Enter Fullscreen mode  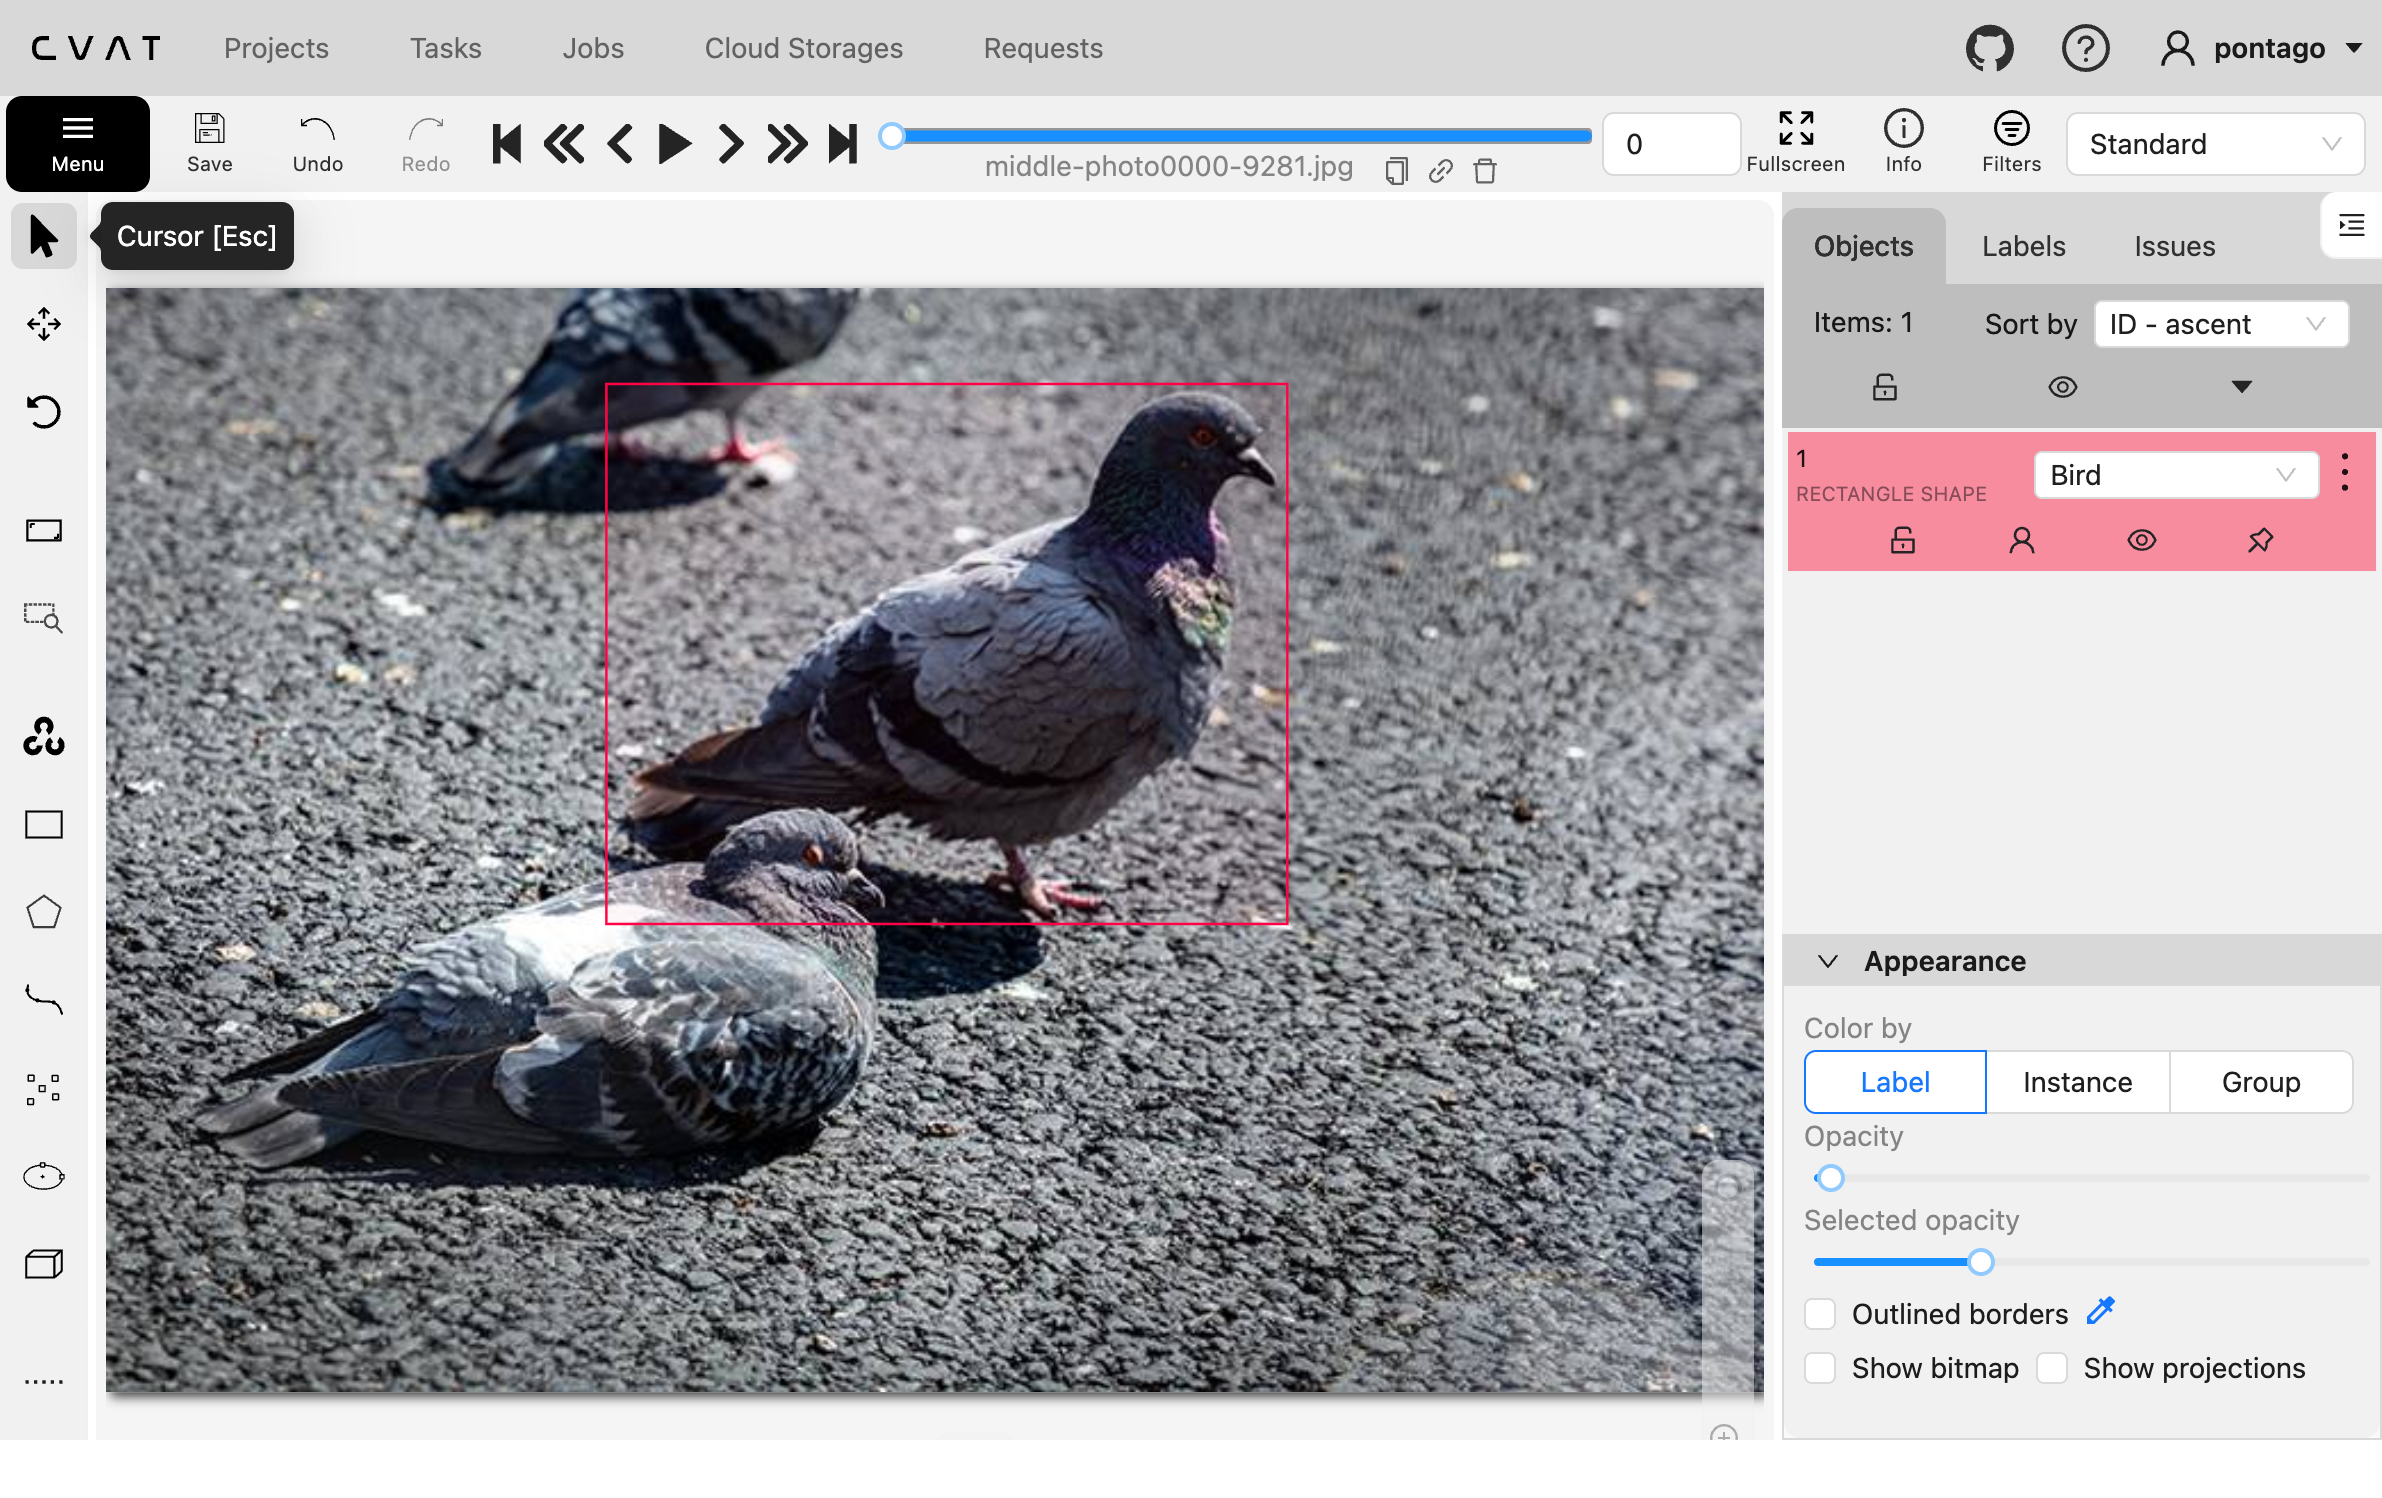pos(1795,143)
